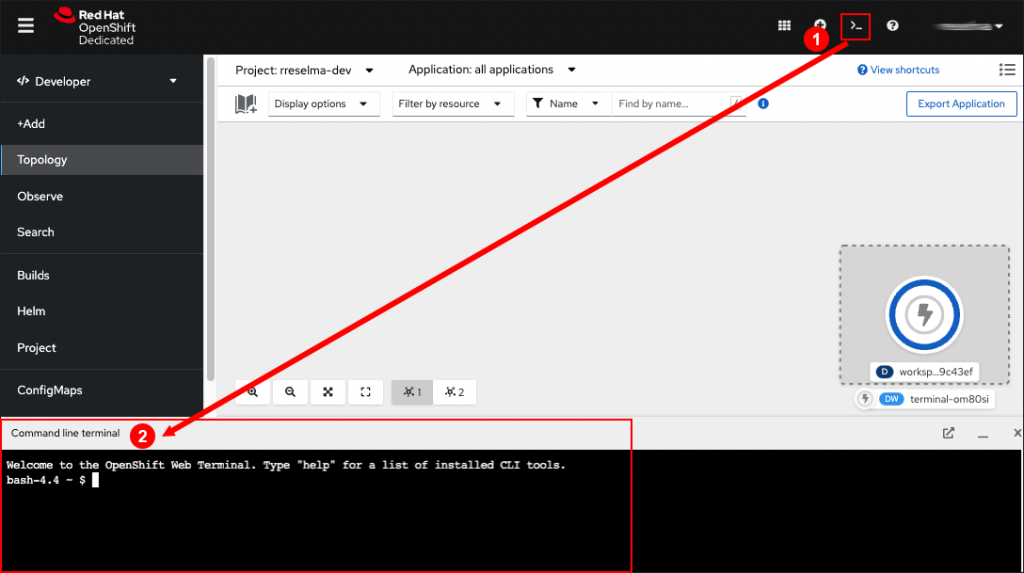
Task: Go to Builds in the sidebar
Action: (33, 275)
